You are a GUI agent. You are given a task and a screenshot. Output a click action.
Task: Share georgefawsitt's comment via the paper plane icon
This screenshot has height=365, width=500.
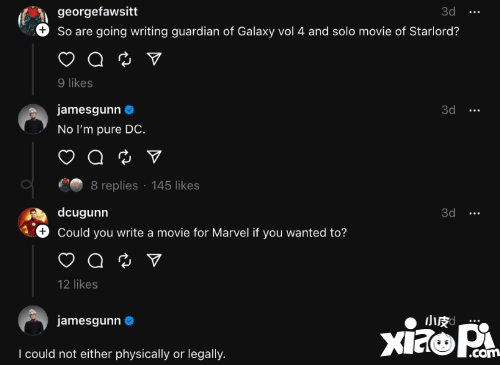(154, 59)
